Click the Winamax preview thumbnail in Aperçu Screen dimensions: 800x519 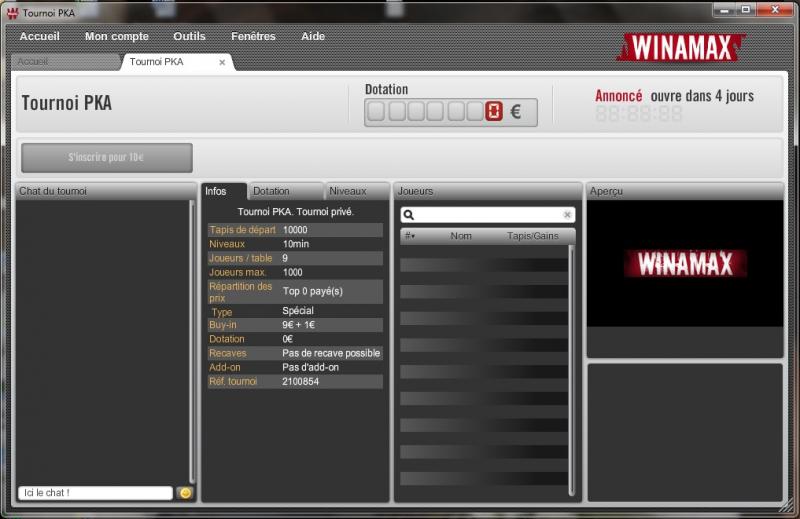(x=685, y=263)
